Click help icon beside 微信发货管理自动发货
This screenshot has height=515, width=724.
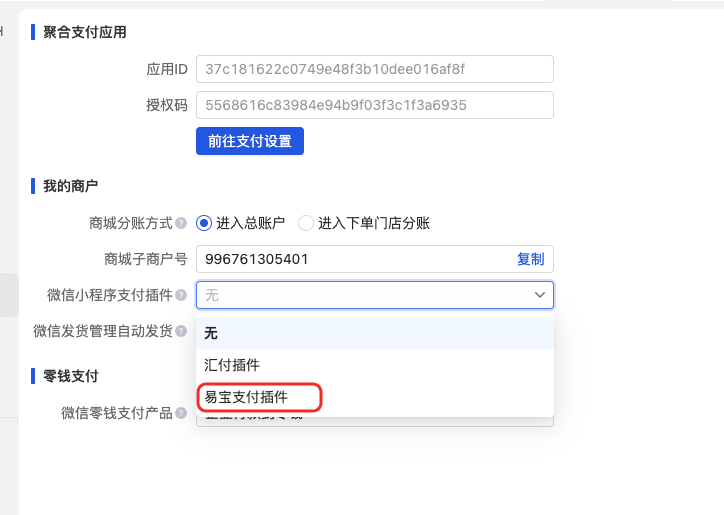pyautogui.click(x=181, y=331)
